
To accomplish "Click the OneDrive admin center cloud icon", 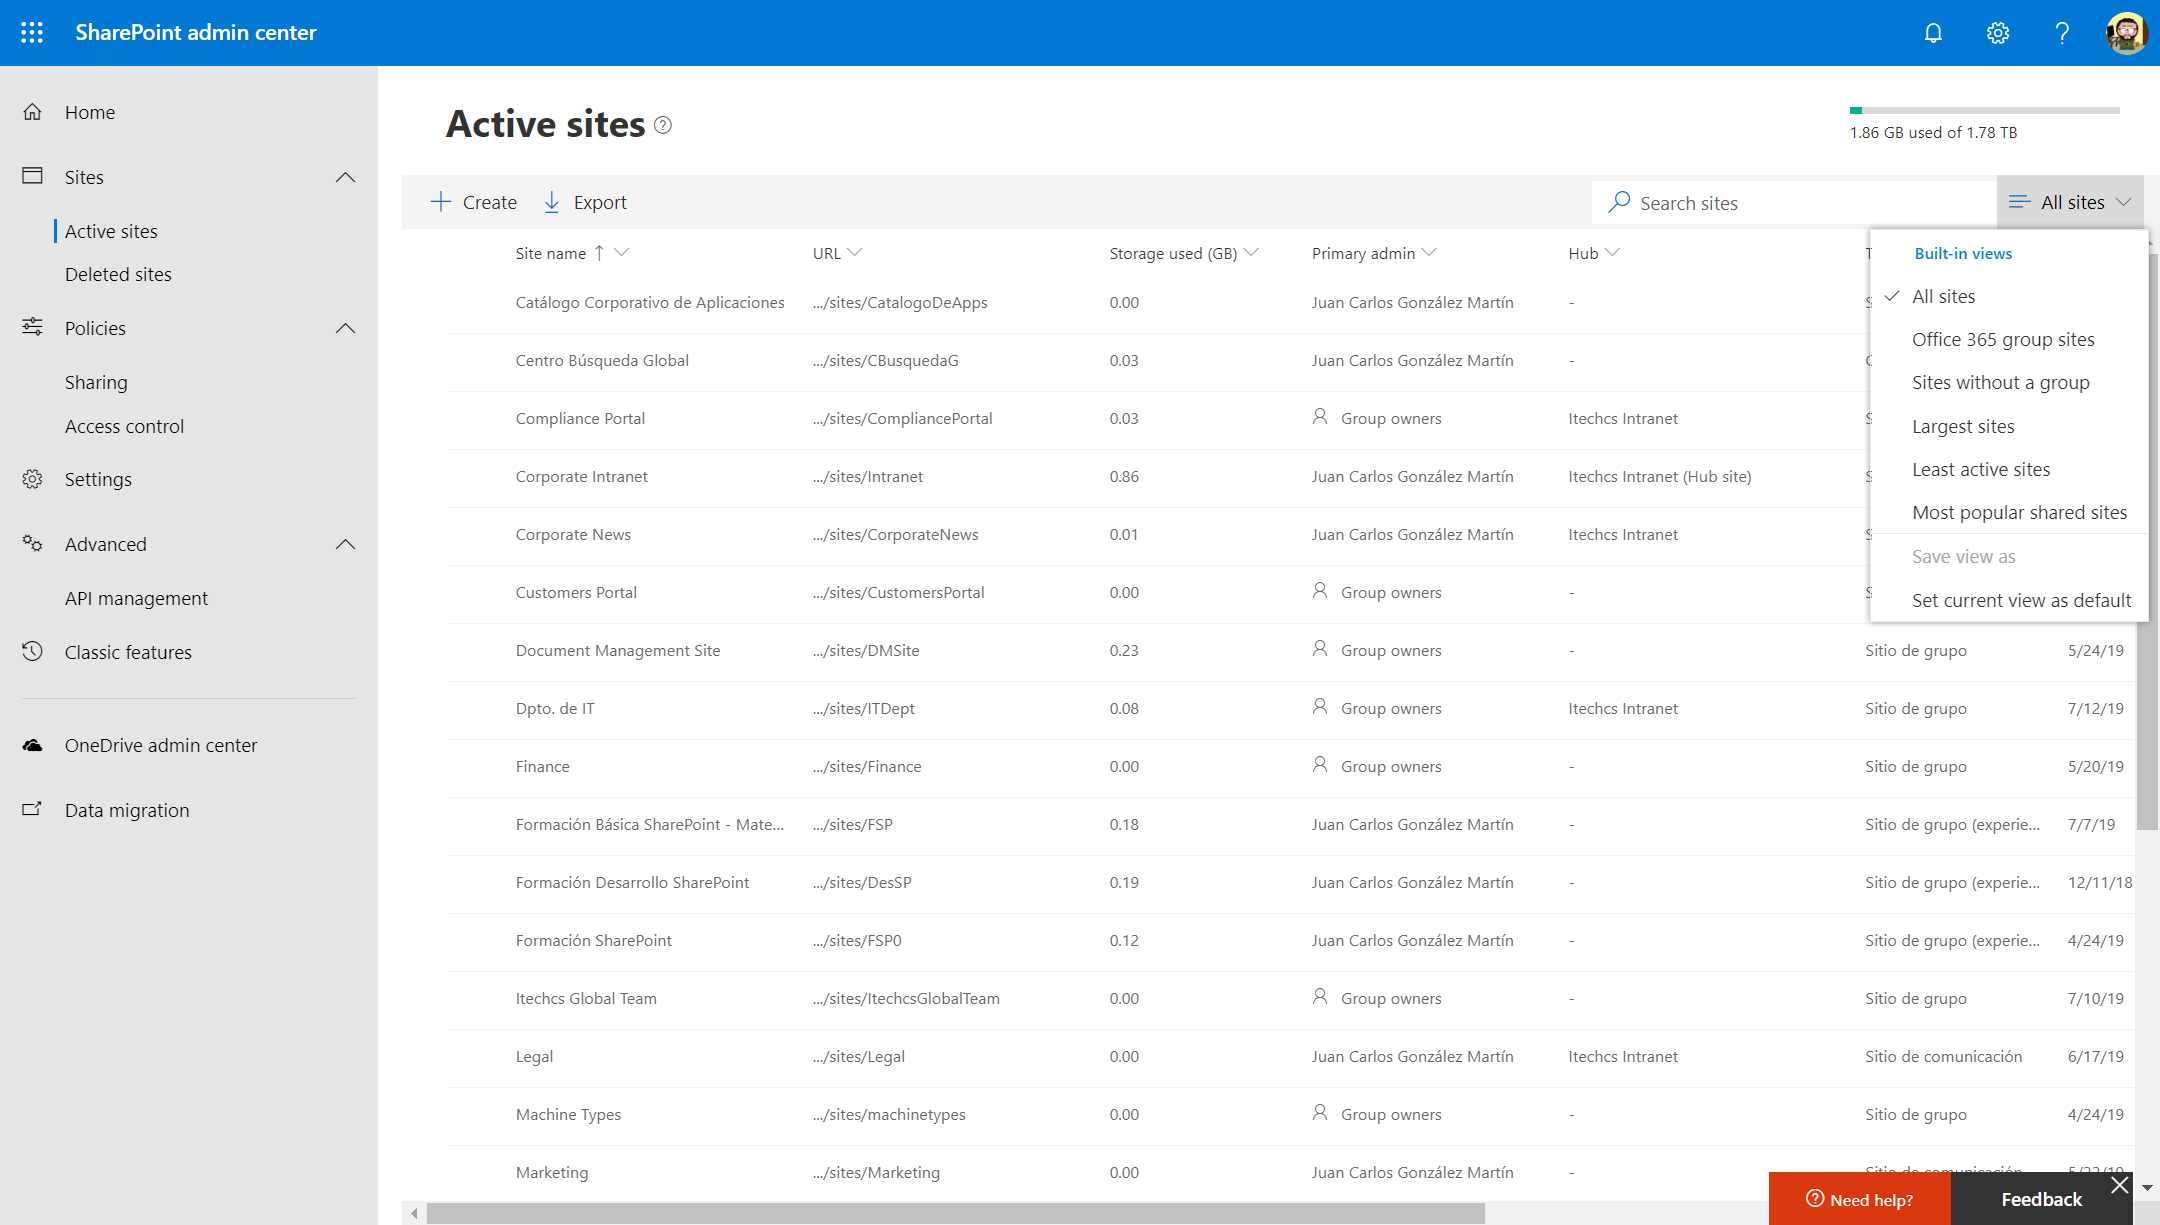I will pyautogui.click(x=33, y=745).
